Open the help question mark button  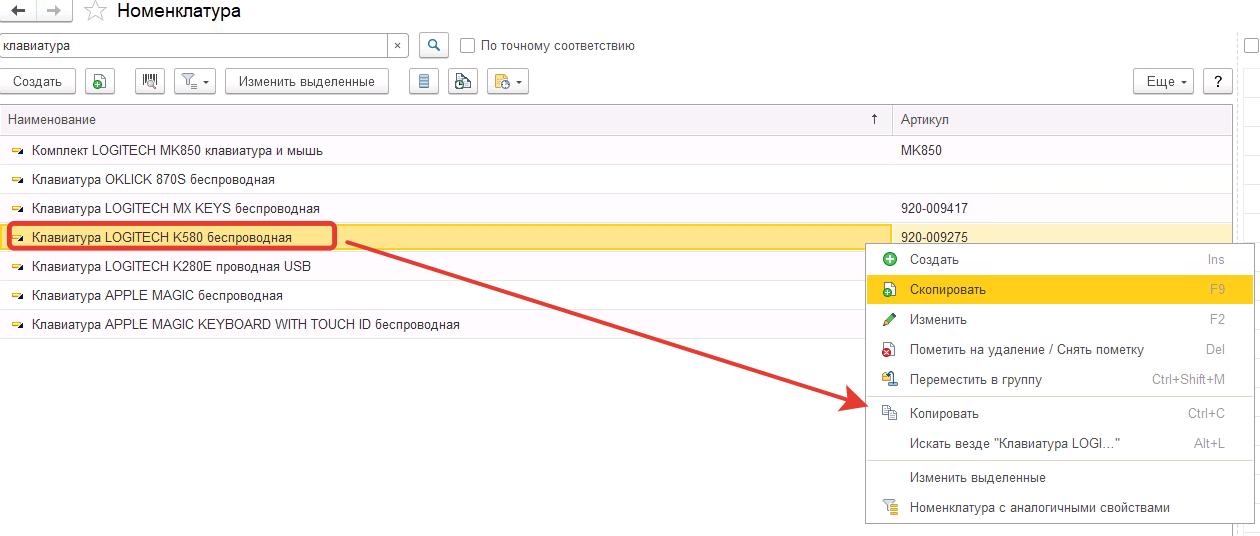coord(1217,82)
